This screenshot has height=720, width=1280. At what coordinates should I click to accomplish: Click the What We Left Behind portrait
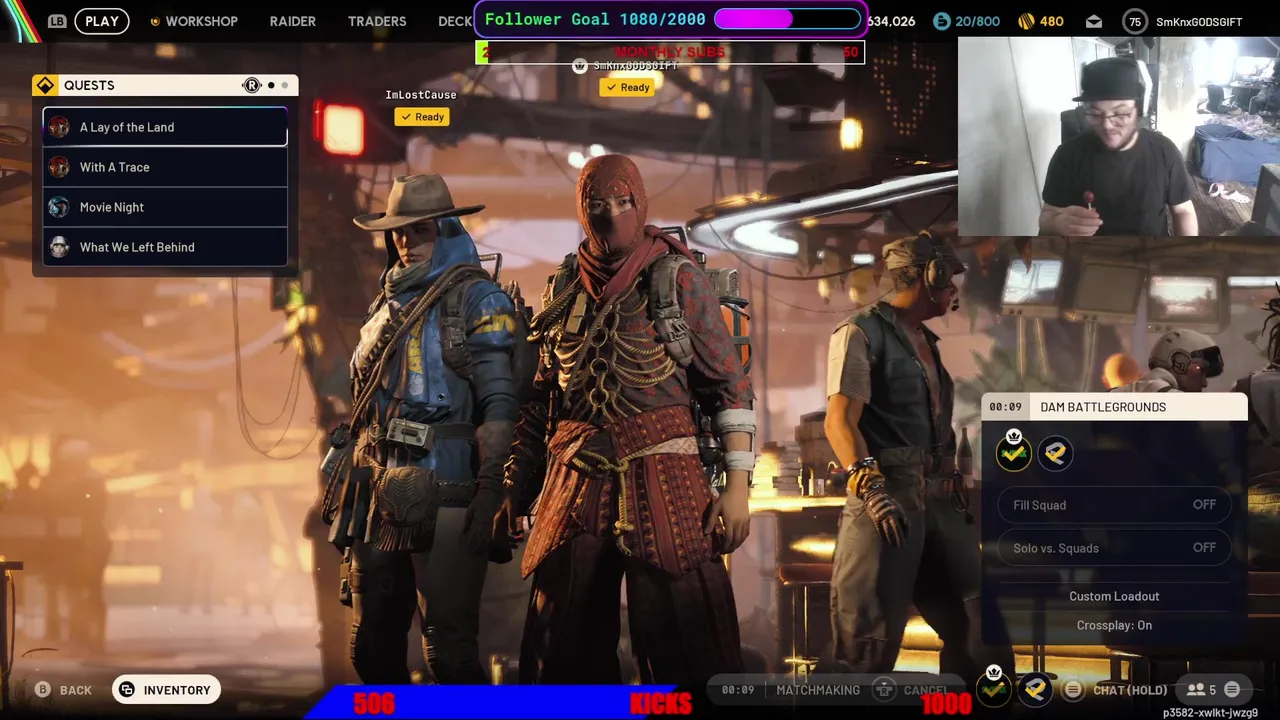pos(59,247)
